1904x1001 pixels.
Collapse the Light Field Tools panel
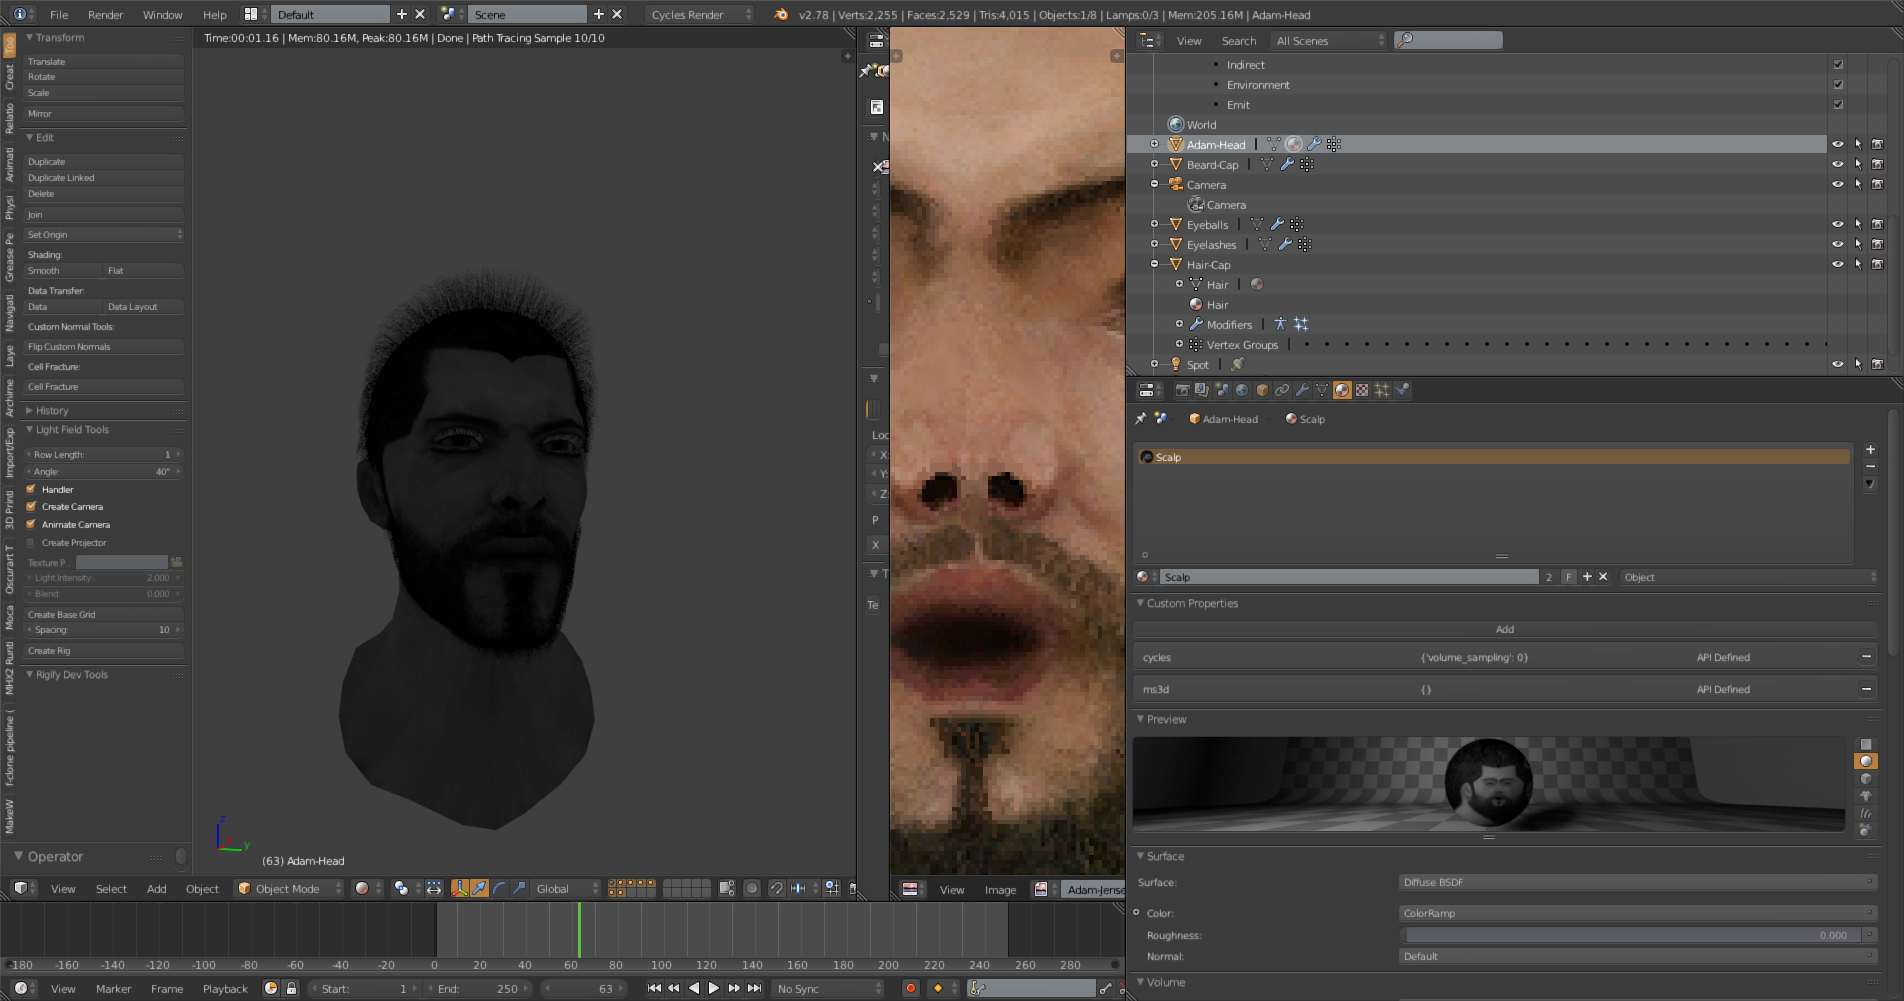tap(30, 430)
